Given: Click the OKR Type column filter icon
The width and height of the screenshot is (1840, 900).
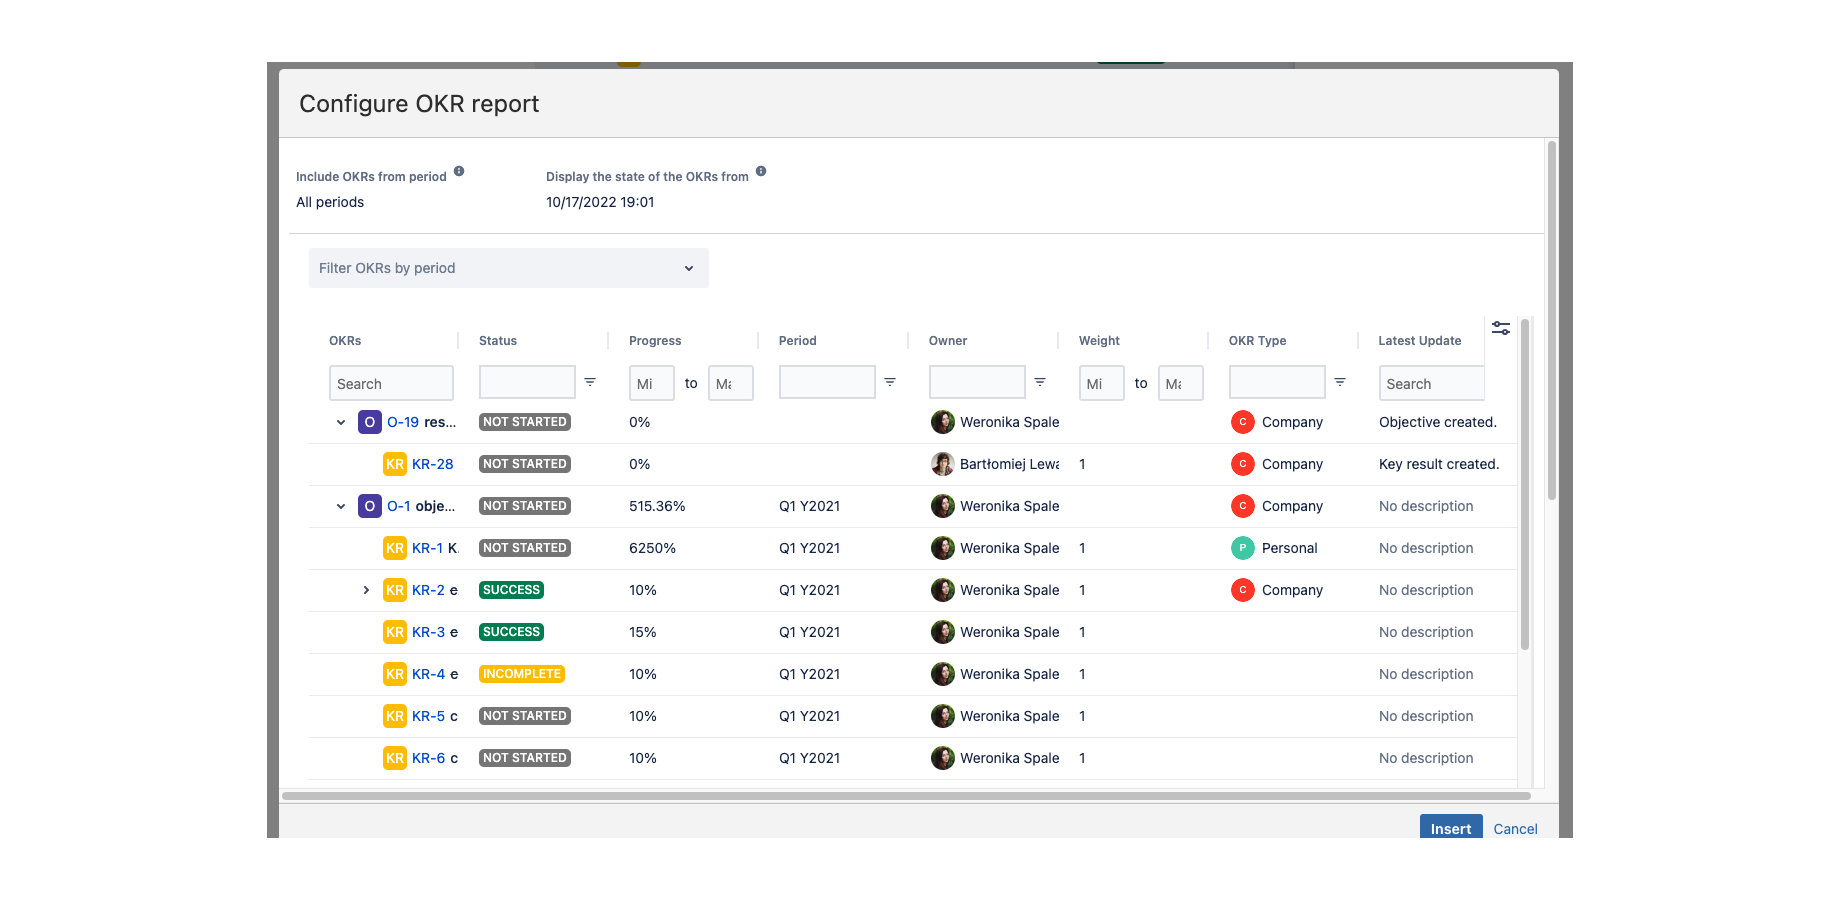Looking at the screenshot, I should (1340, 382).
